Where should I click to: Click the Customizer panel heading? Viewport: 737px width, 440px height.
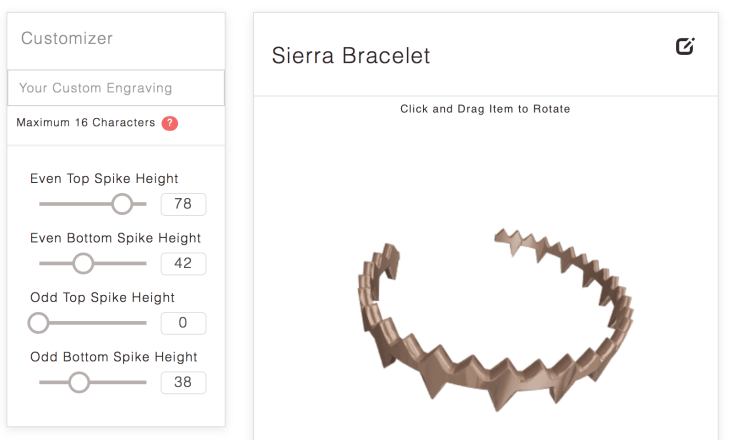point(67,39)
